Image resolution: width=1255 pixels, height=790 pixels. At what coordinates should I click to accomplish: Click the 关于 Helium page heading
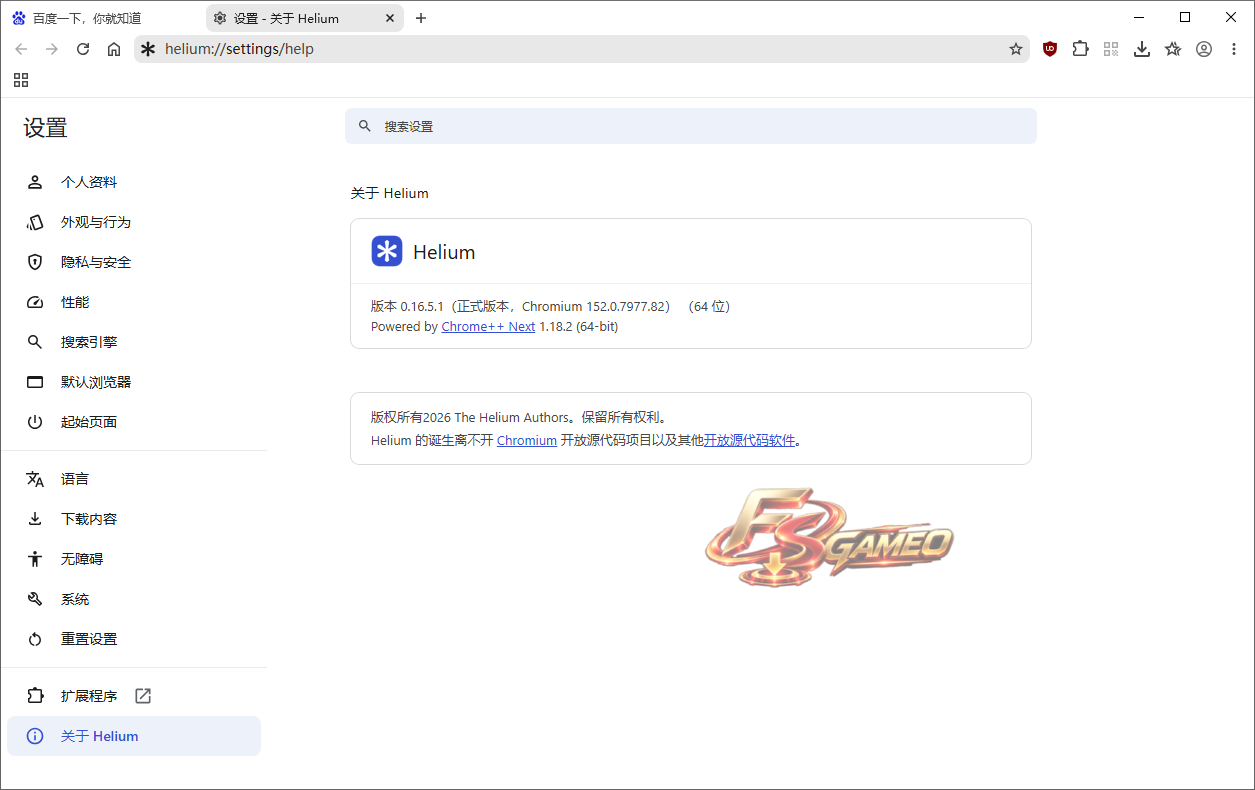(389, 193)
